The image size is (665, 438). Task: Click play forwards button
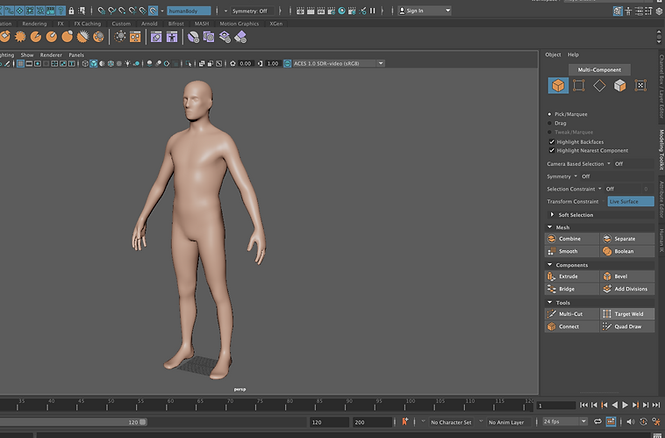[x=625, y=405]
